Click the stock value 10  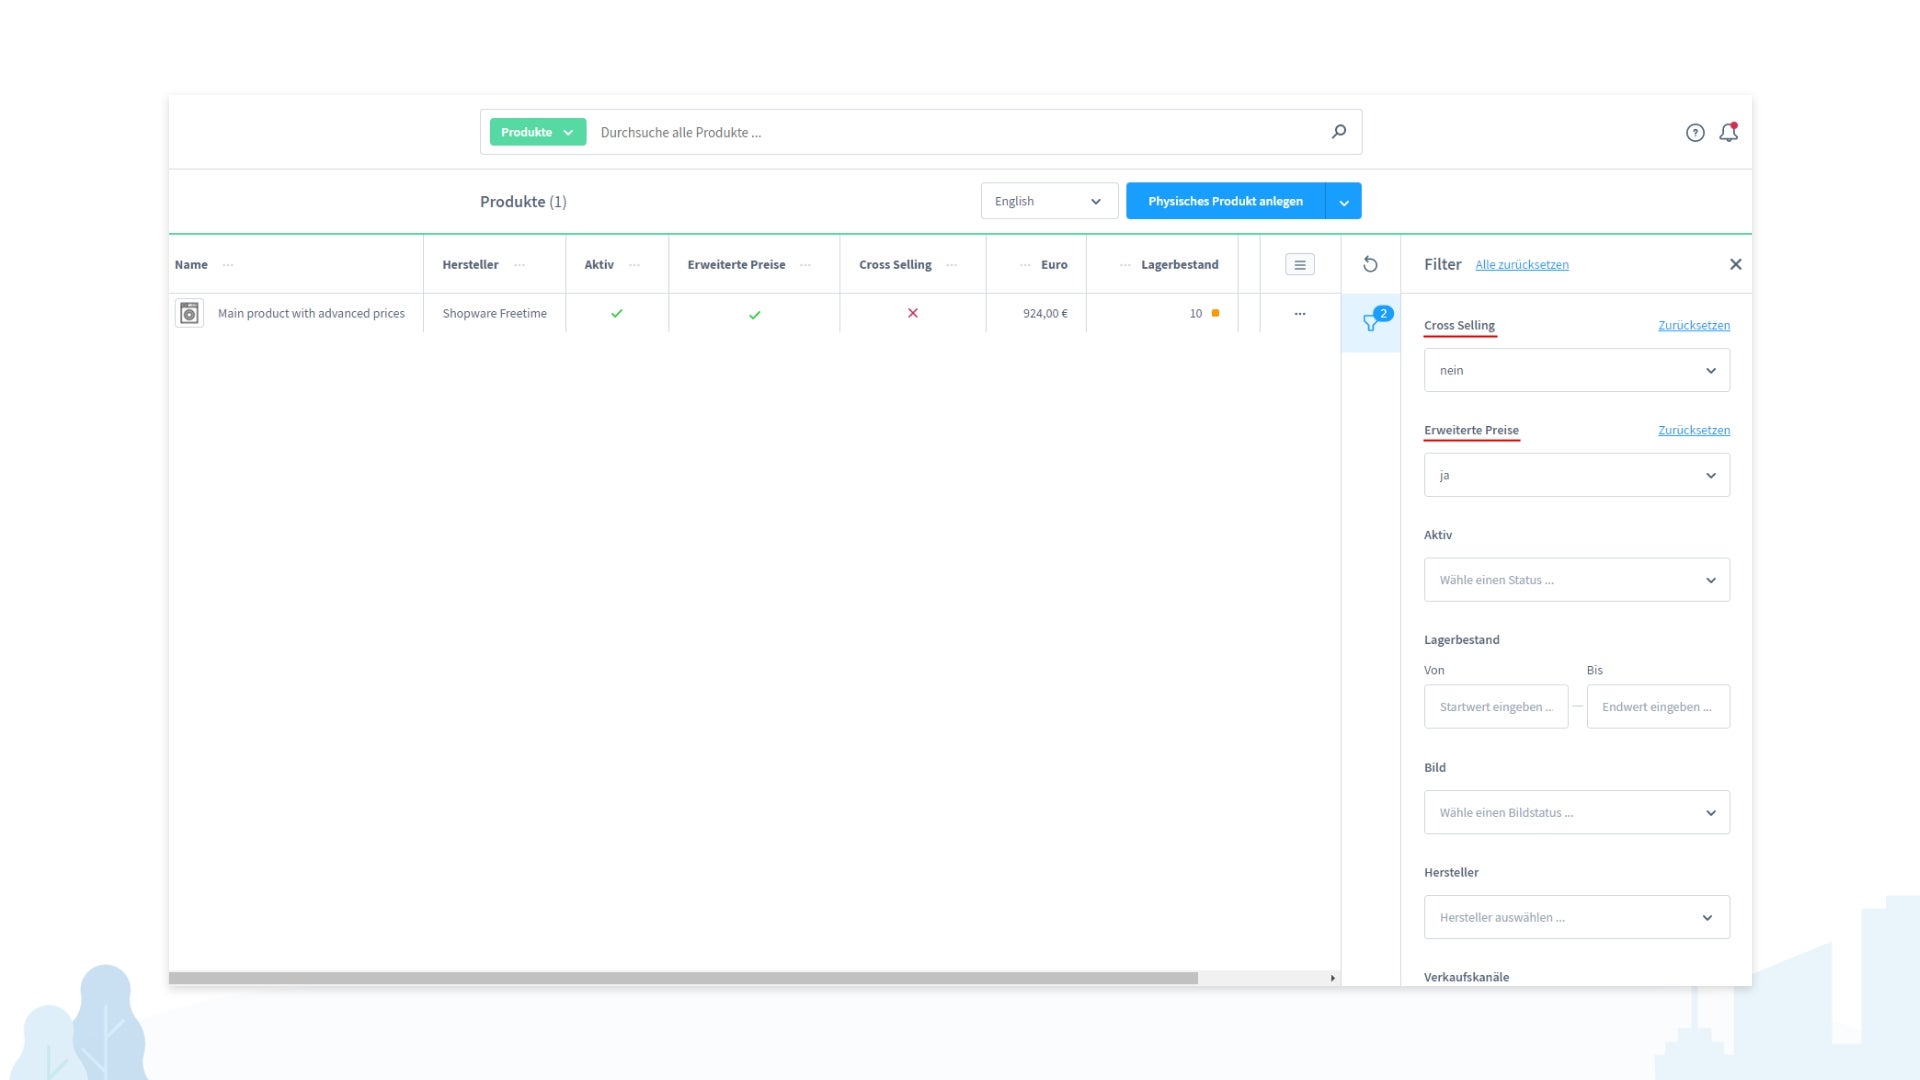(1195, 313)
